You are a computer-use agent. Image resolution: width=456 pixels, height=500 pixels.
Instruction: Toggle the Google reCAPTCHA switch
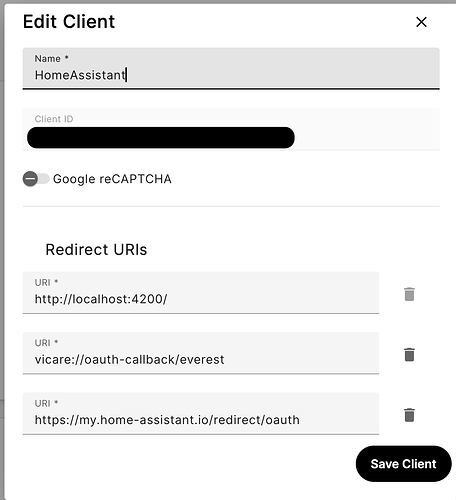pyautogui.click(x=36, y=179)
